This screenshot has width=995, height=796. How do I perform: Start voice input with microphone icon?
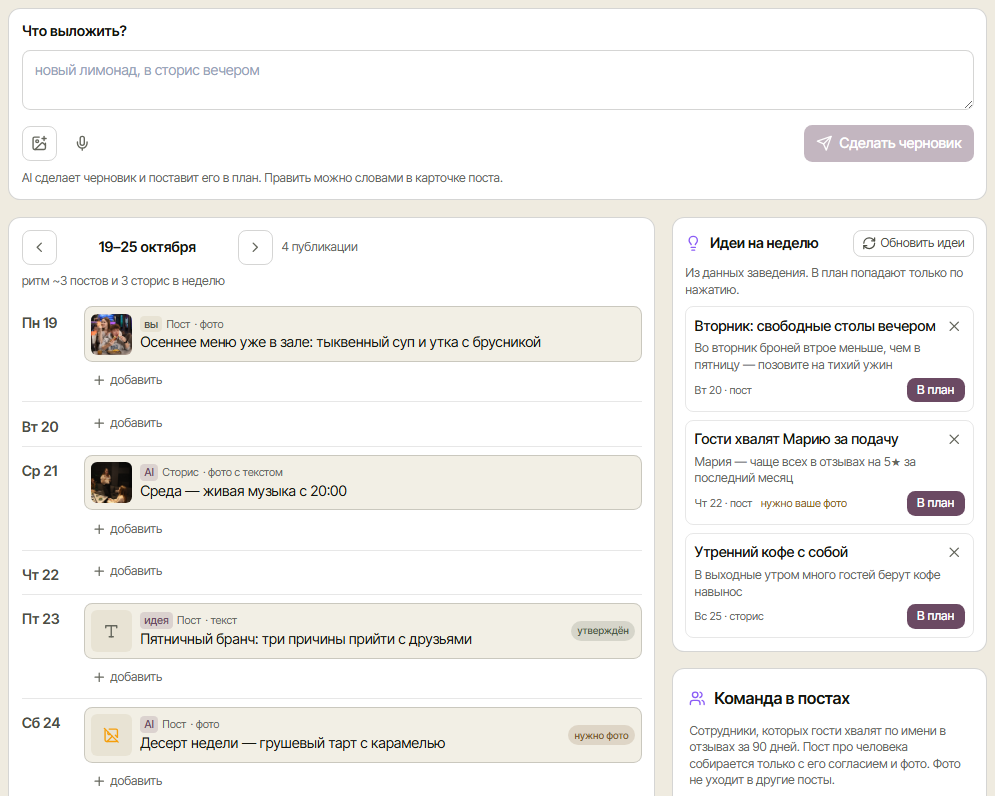click(82, 143)
